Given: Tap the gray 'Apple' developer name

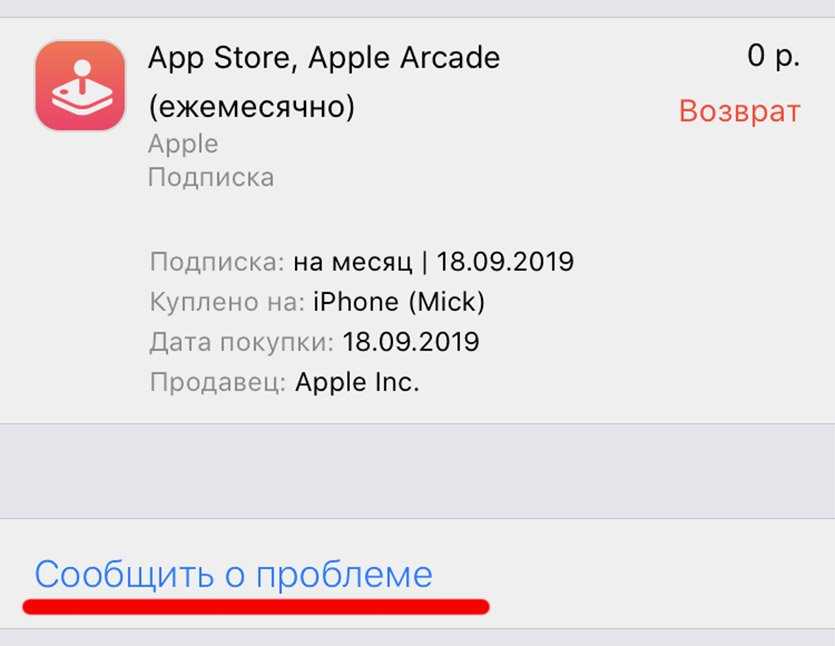Looking at the screenshot, I should coord(183,144).
